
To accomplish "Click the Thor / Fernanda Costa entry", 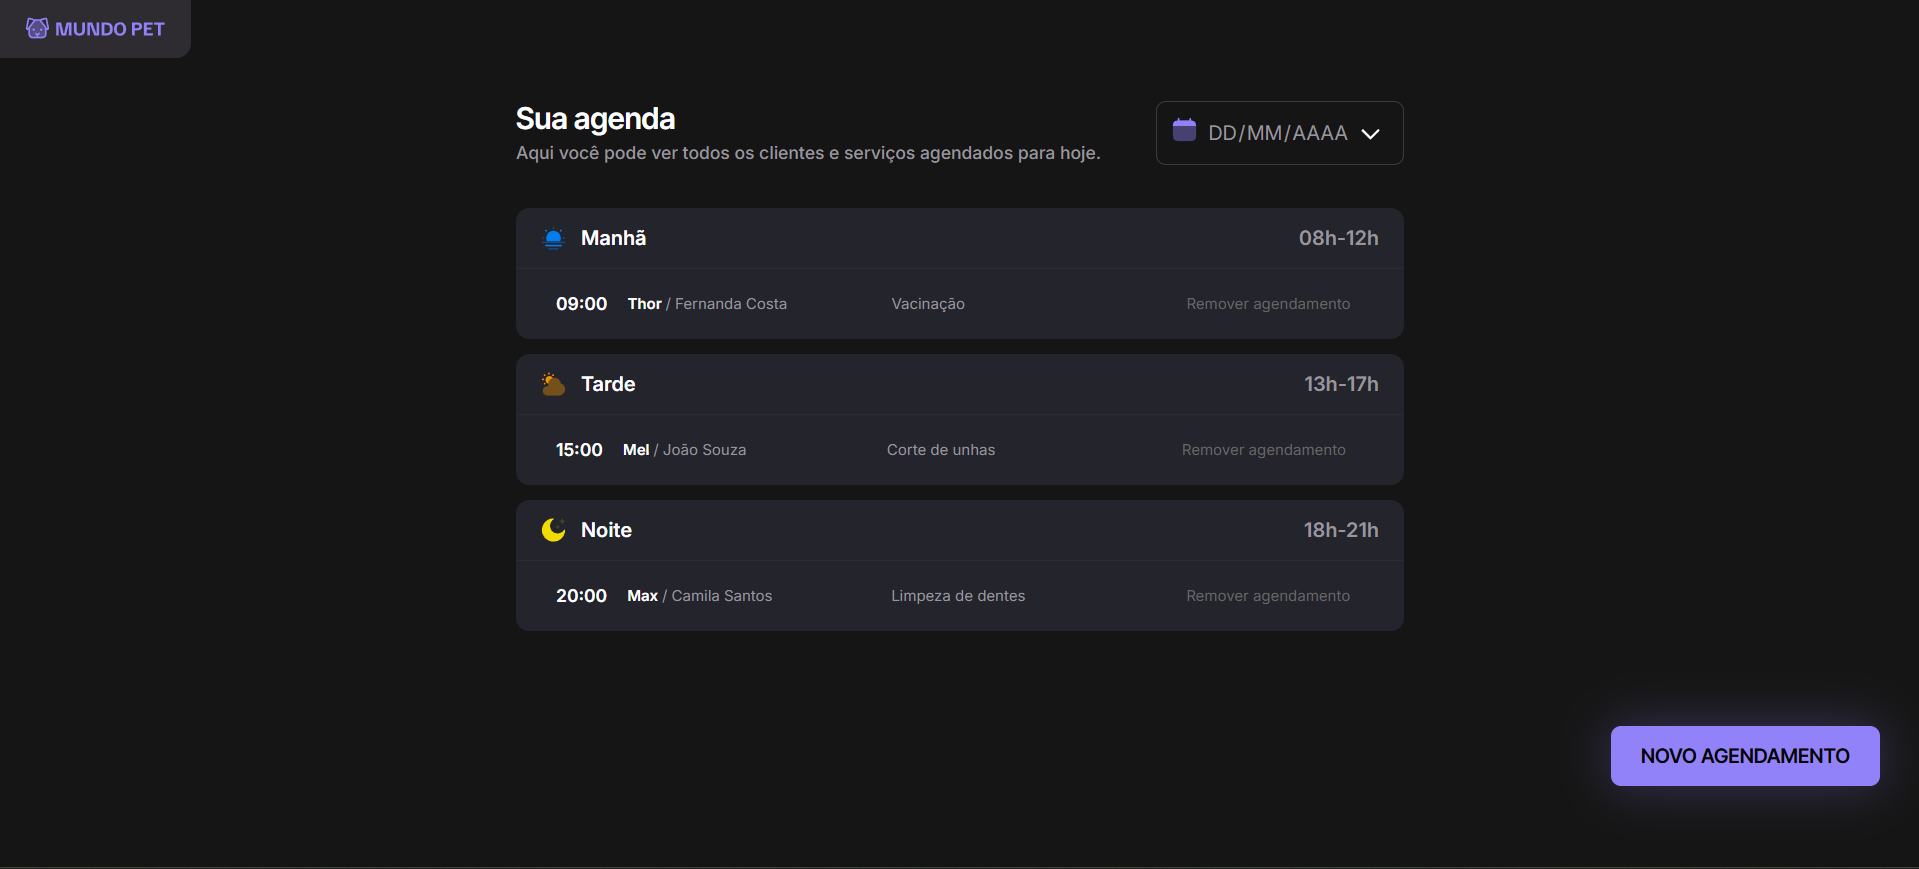I will [707, 304].
